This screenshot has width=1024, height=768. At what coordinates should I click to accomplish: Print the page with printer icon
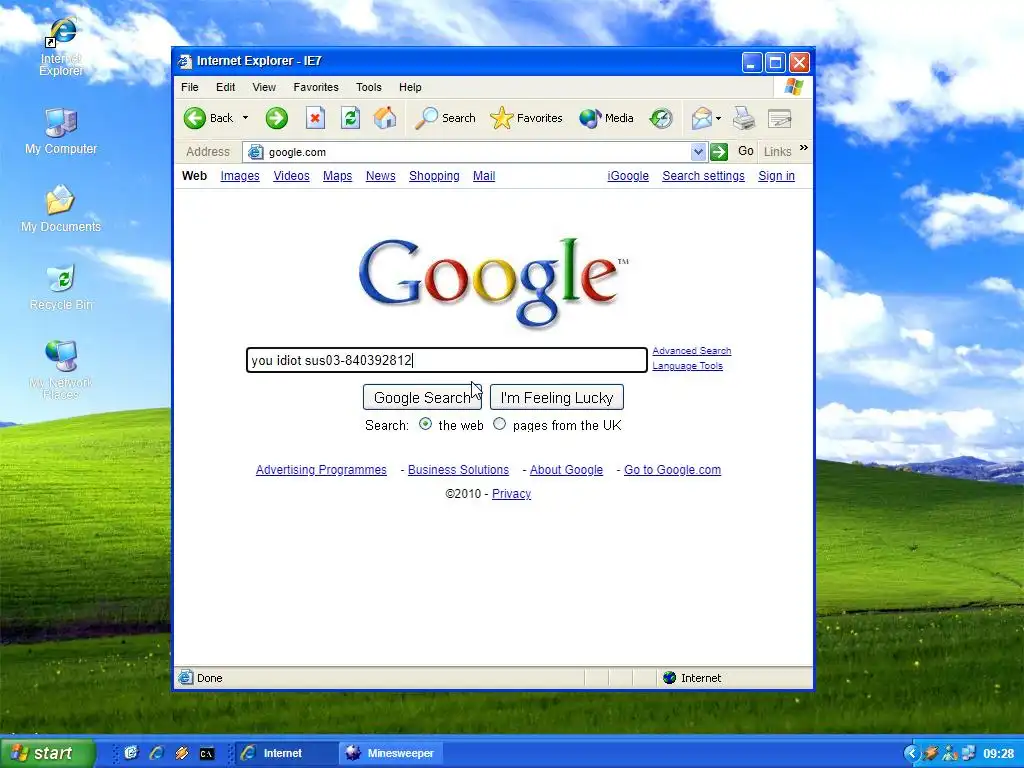coord(744,118)
